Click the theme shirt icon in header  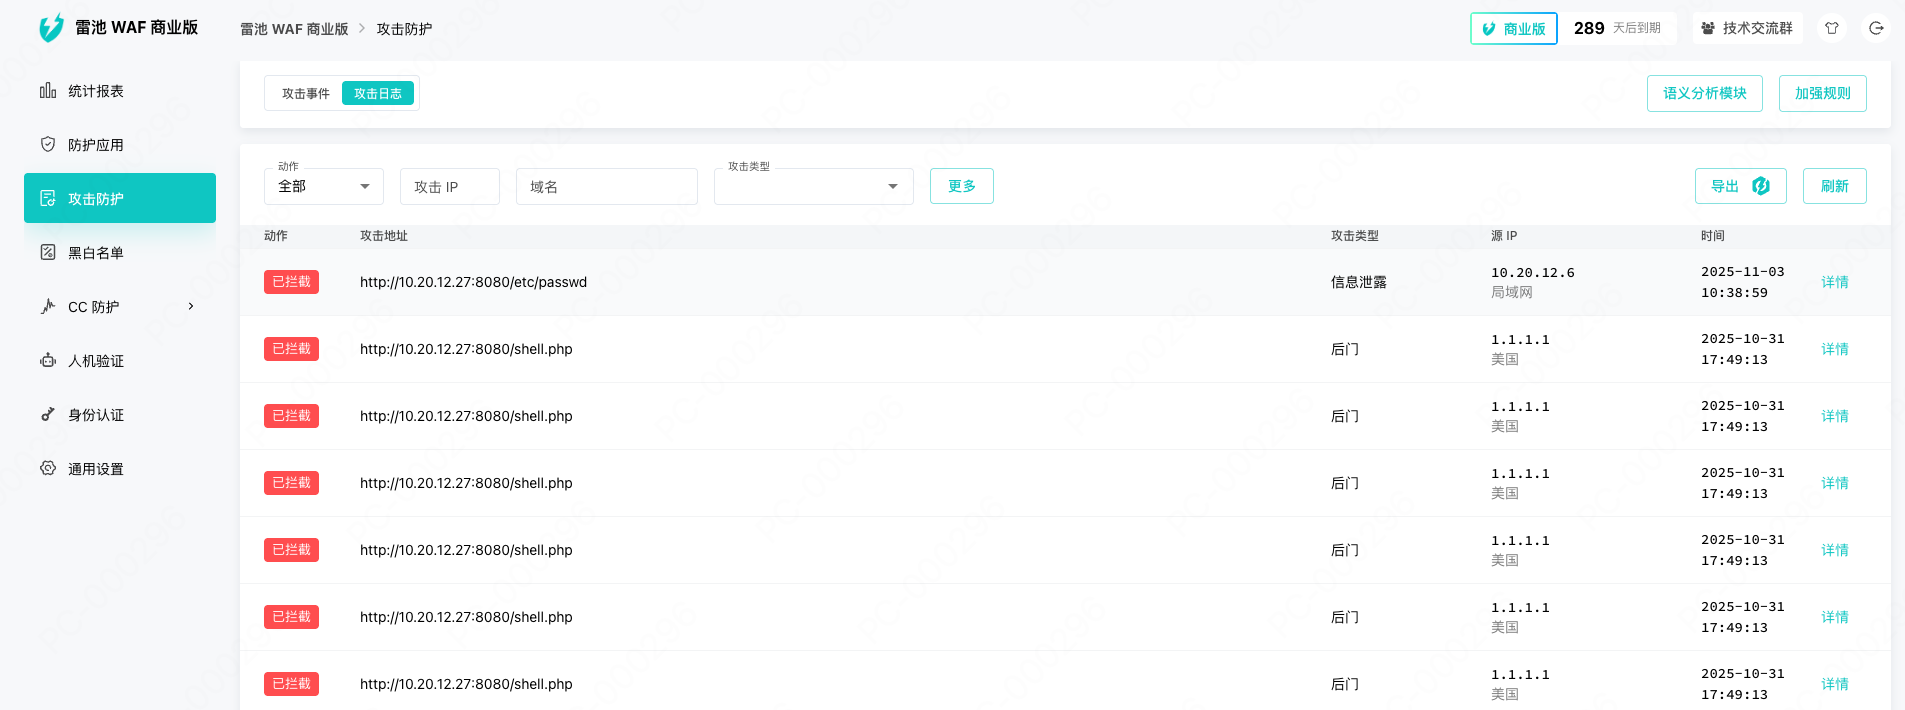(x=1832, y=28)
